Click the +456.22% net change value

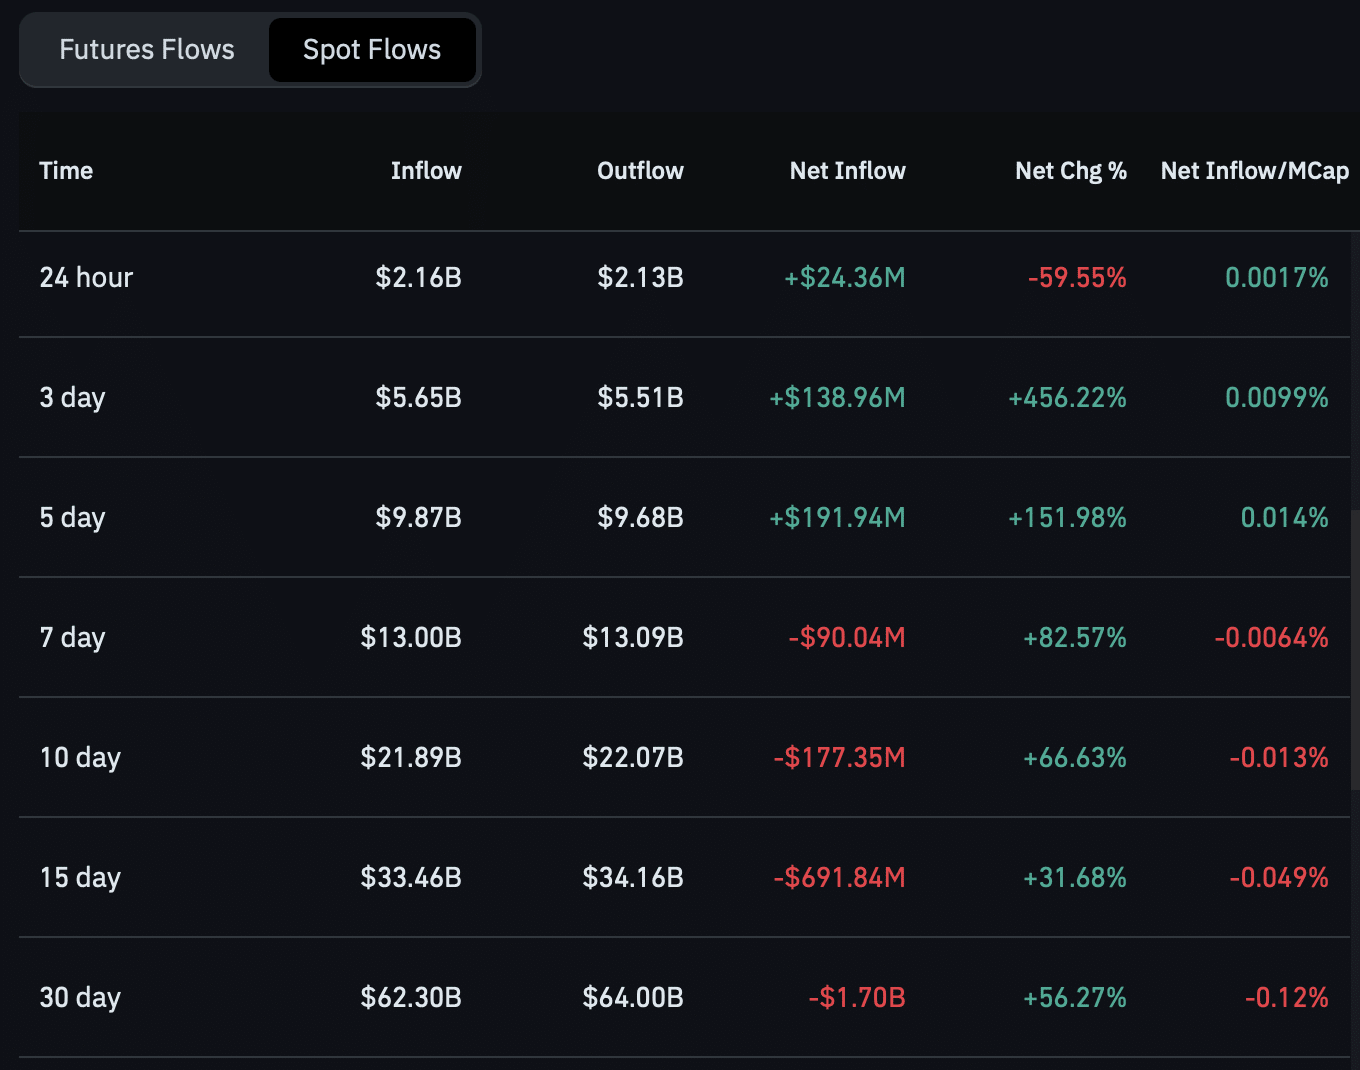pyautogui.click(x=1067, y=398)
